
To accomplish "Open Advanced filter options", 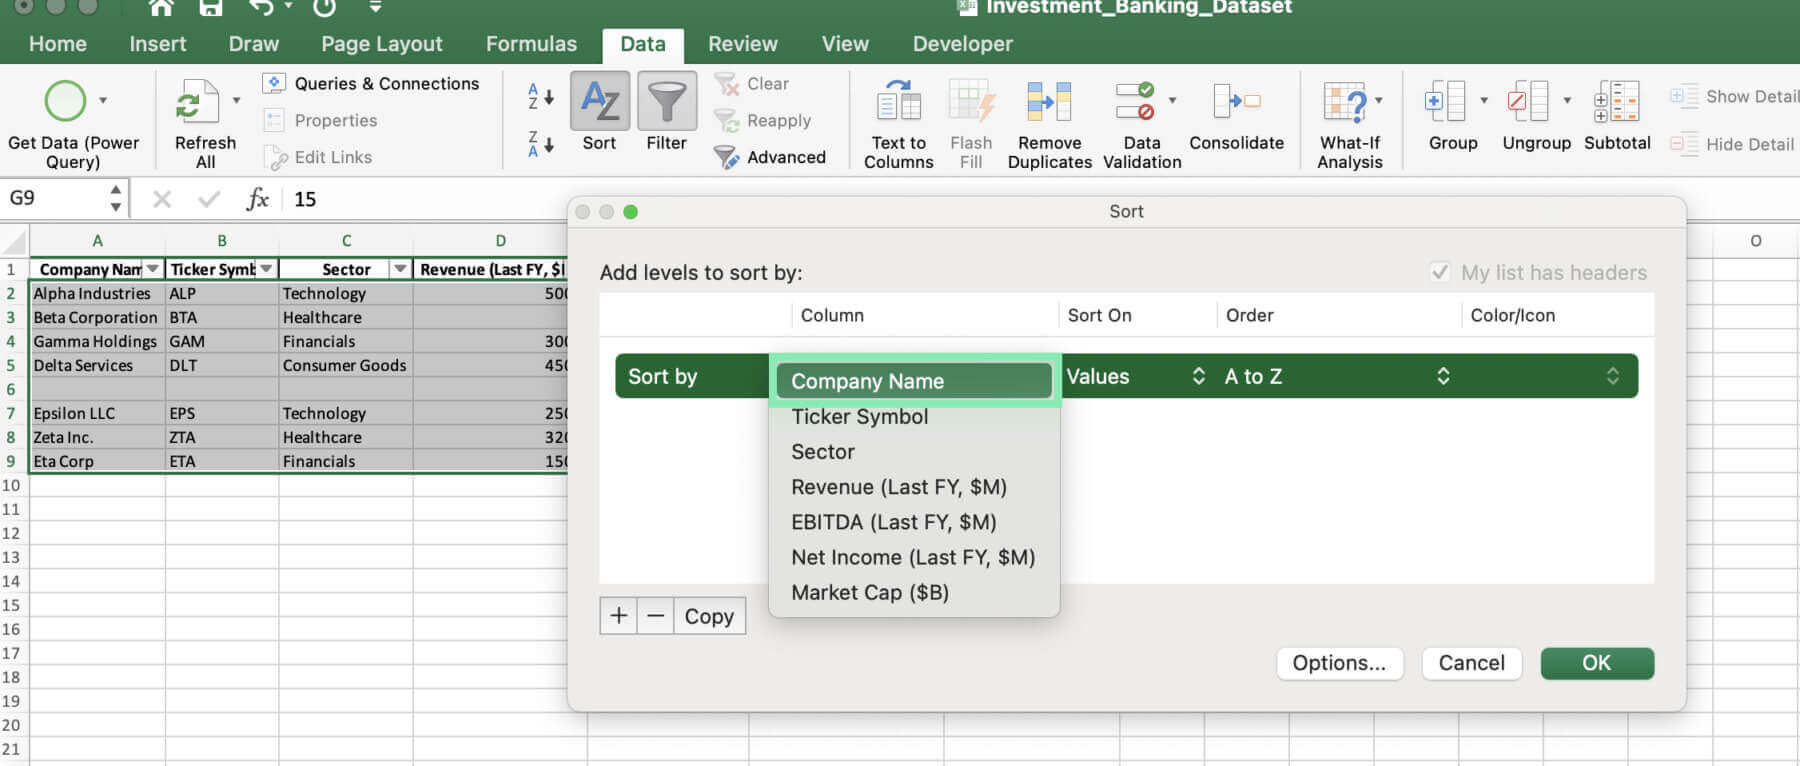I will (x=770, y=157).
